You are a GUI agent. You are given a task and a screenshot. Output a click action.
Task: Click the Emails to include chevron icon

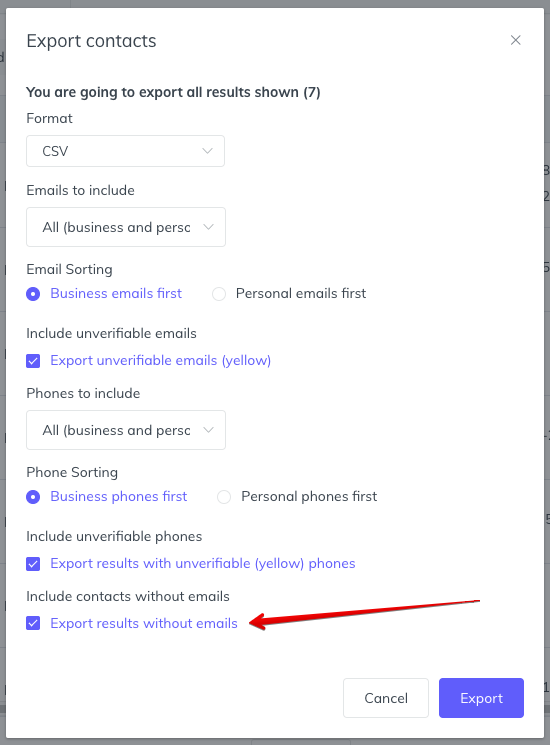[x=208, y=227]
